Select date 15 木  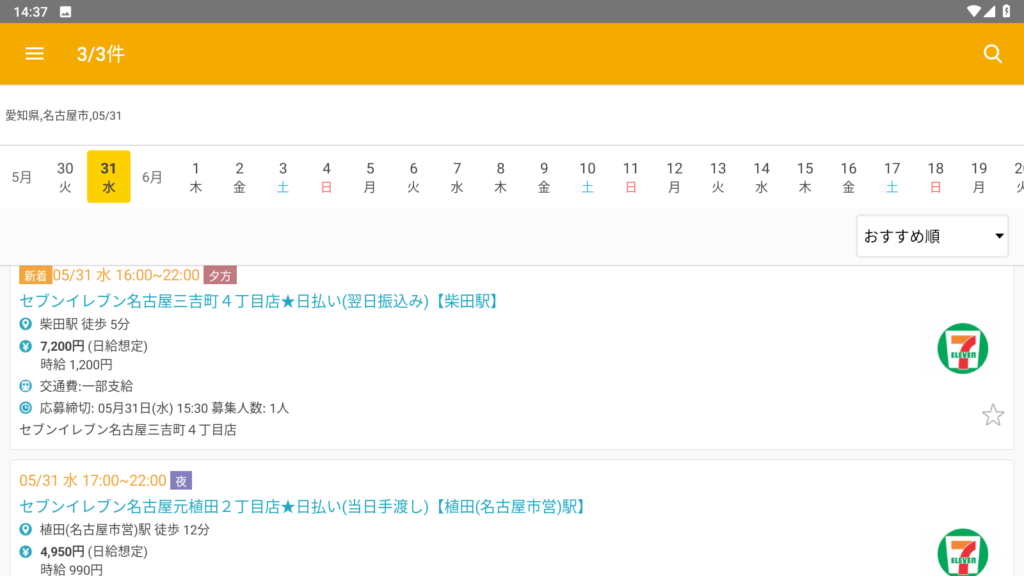coord(805,177)
